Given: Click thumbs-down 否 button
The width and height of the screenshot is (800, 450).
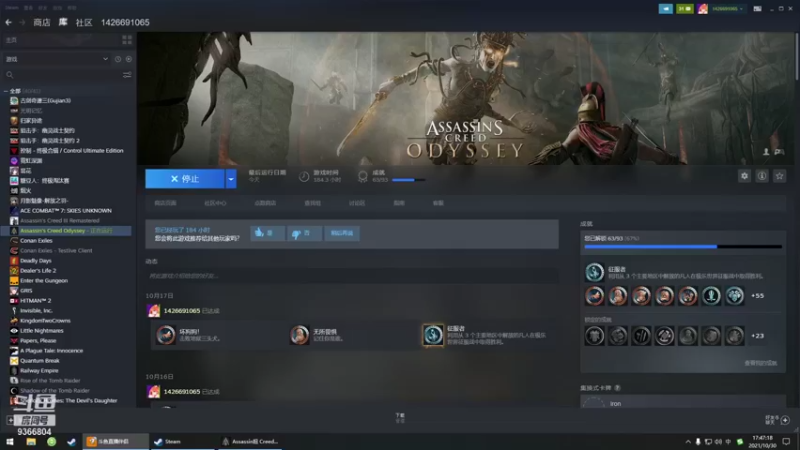Looking at the screenshot, I should pos(304,233).
